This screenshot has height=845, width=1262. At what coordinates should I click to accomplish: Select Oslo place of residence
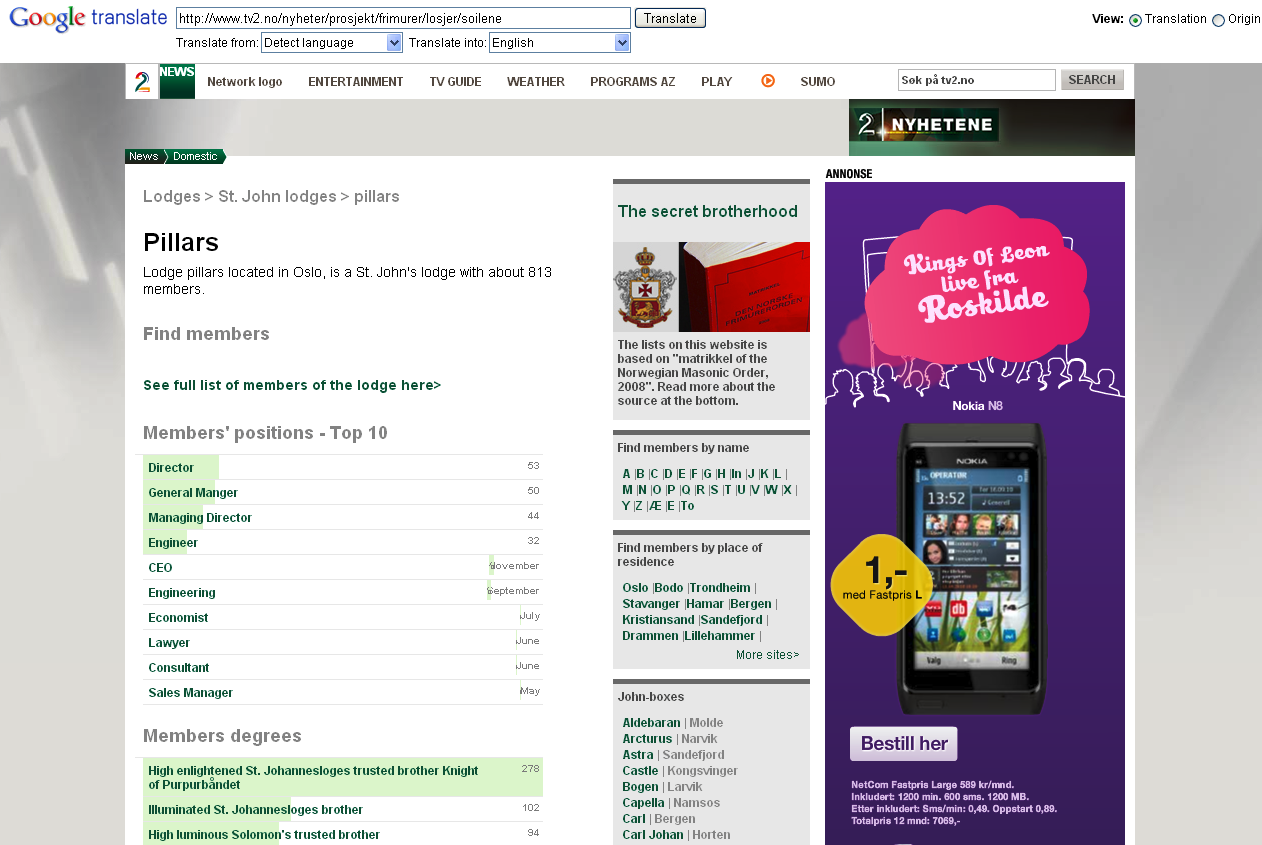click(x=635, y=588)
